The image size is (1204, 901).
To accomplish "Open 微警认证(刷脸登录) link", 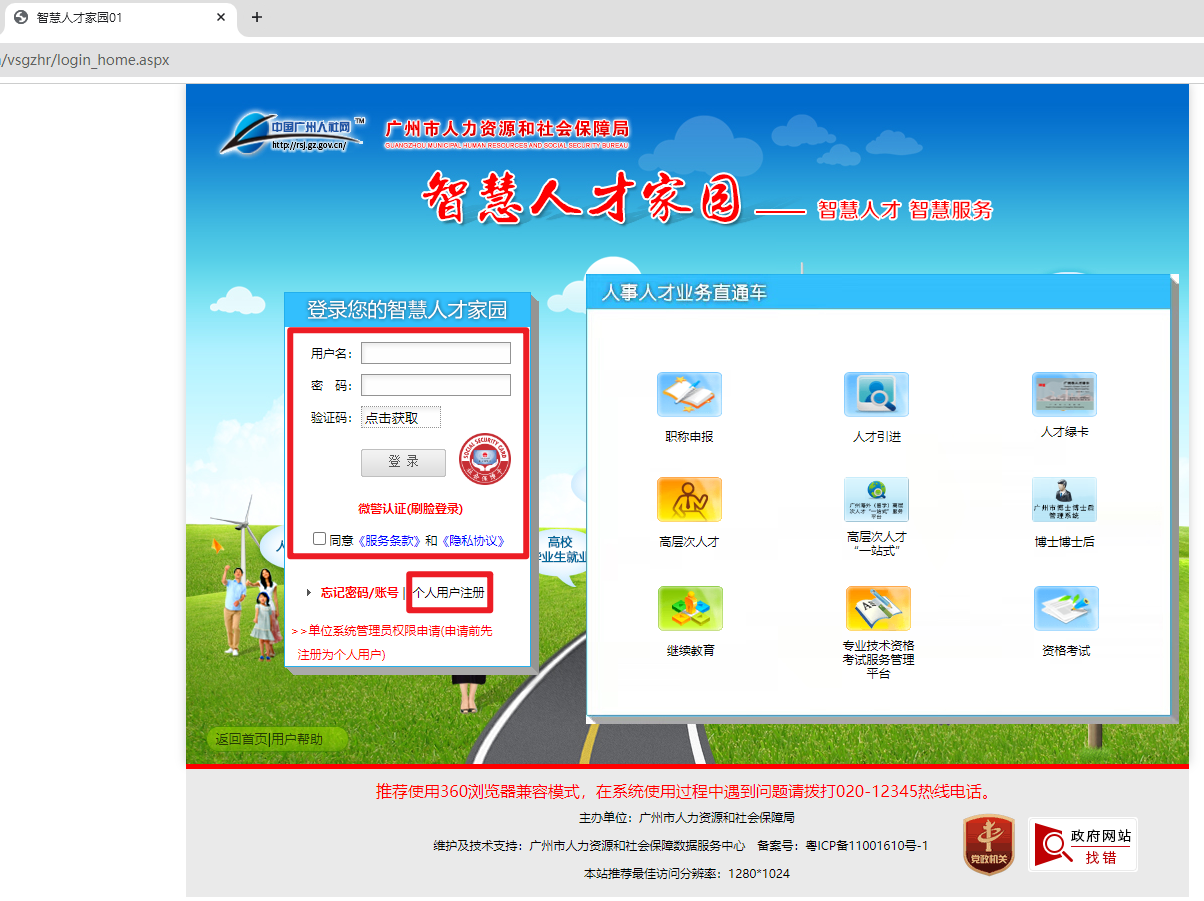I will click(410, 509).
